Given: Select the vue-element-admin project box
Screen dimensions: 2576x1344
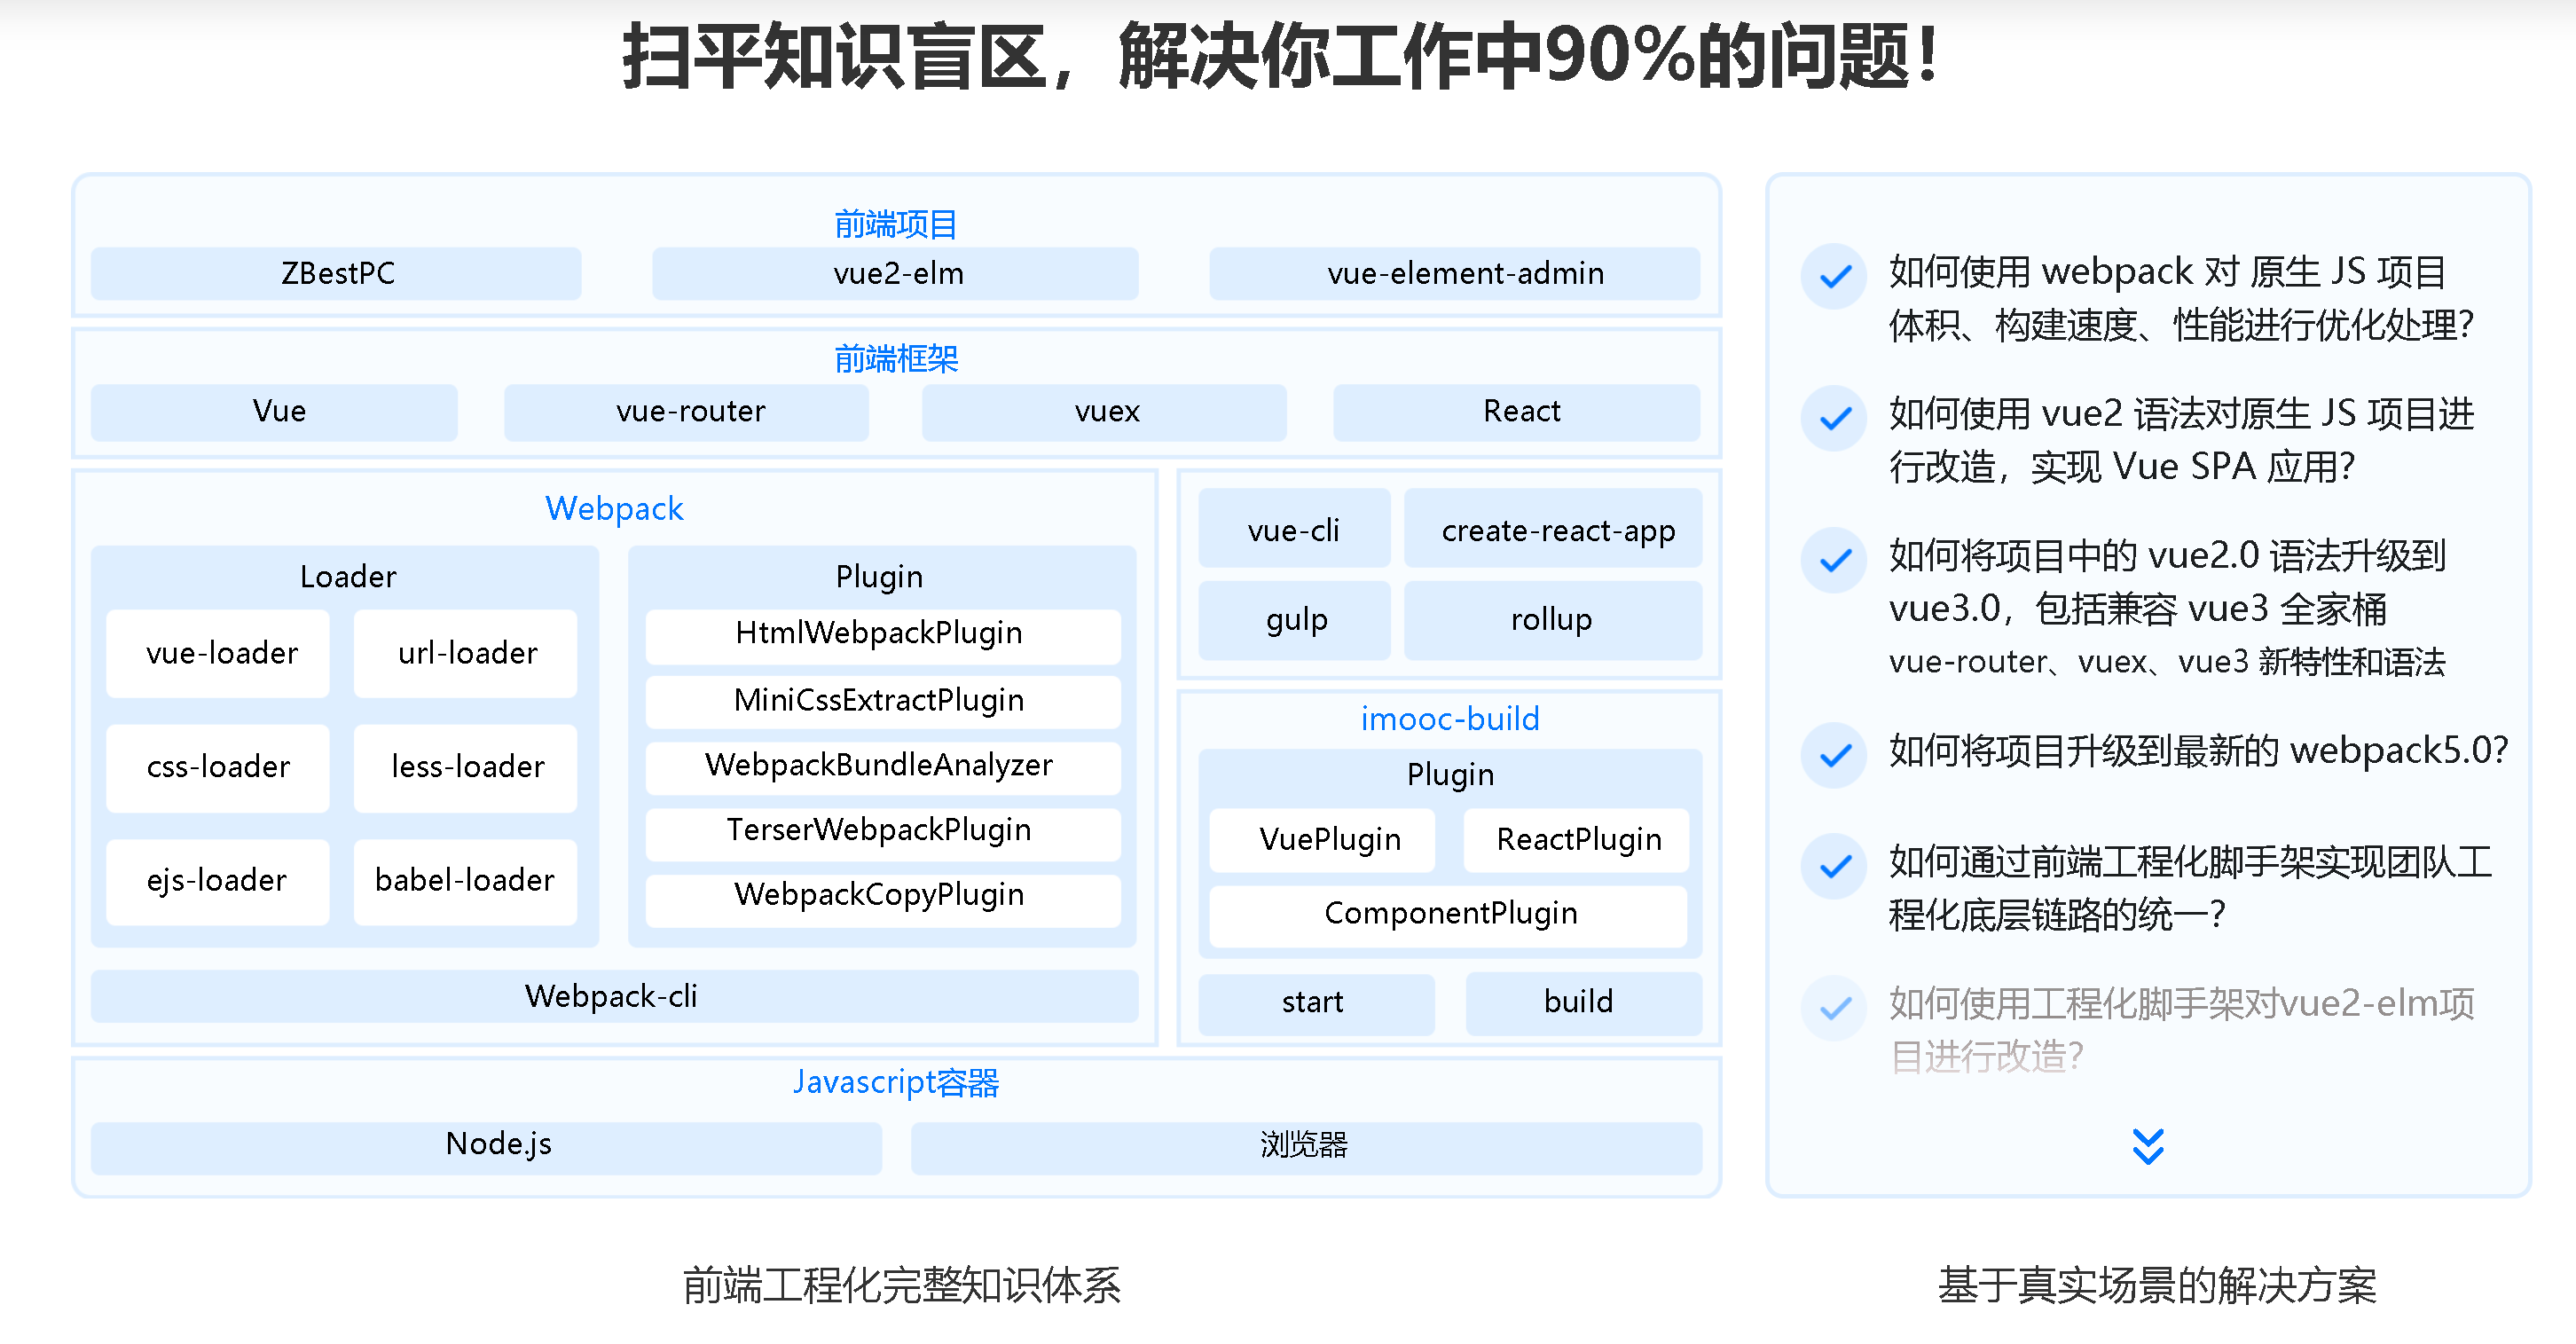Looking at the screenshot, I should coord(1455,273).
